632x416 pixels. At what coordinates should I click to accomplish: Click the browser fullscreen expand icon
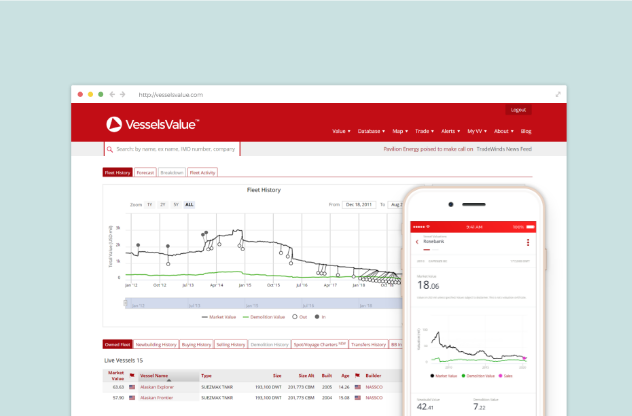coord(558,94)
